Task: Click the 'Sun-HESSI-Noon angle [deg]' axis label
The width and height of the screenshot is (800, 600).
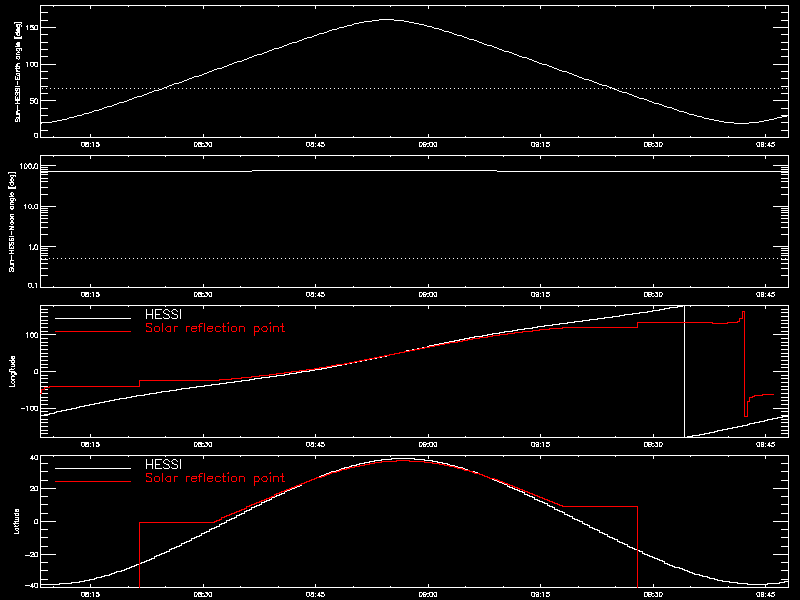Action: [12, 221]
